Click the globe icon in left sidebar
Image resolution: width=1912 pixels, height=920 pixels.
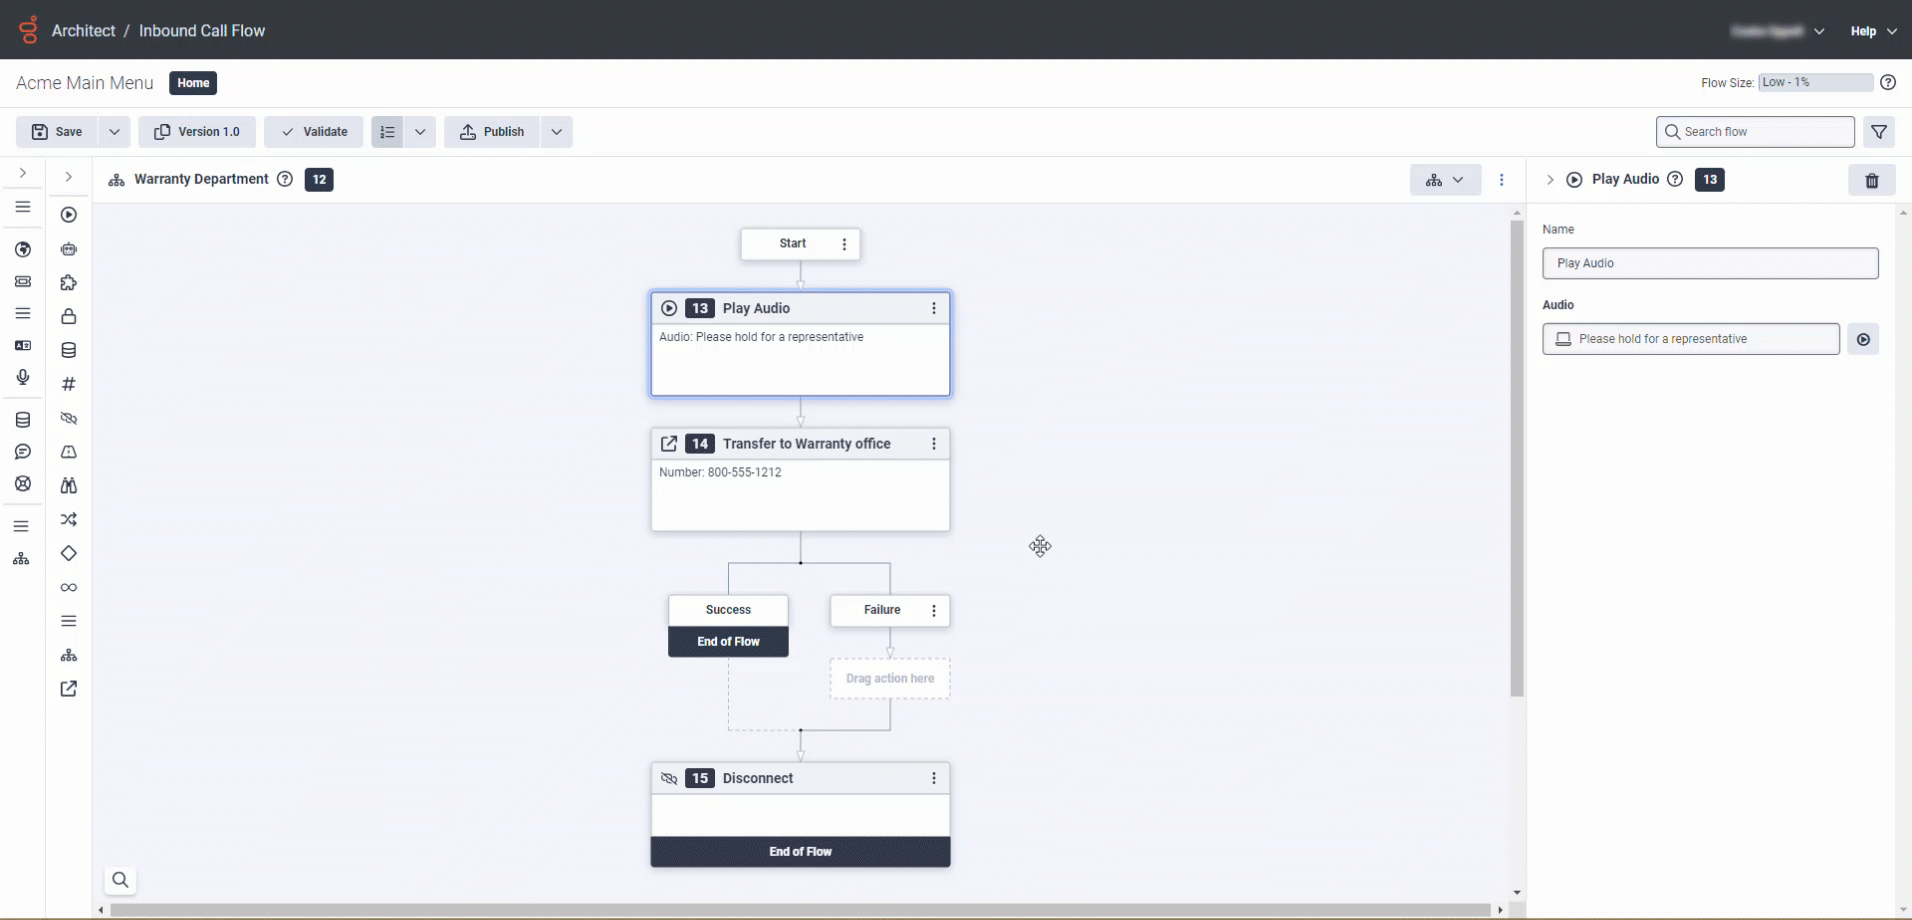point(23,249)
